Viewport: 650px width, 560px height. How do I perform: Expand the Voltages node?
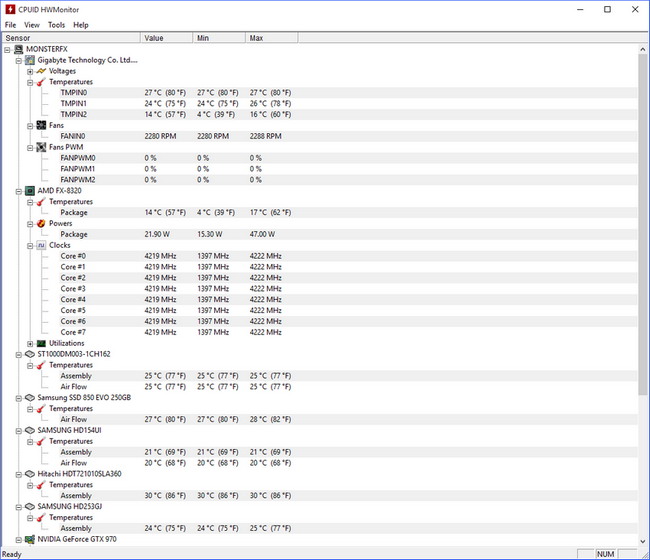[30, 72]
